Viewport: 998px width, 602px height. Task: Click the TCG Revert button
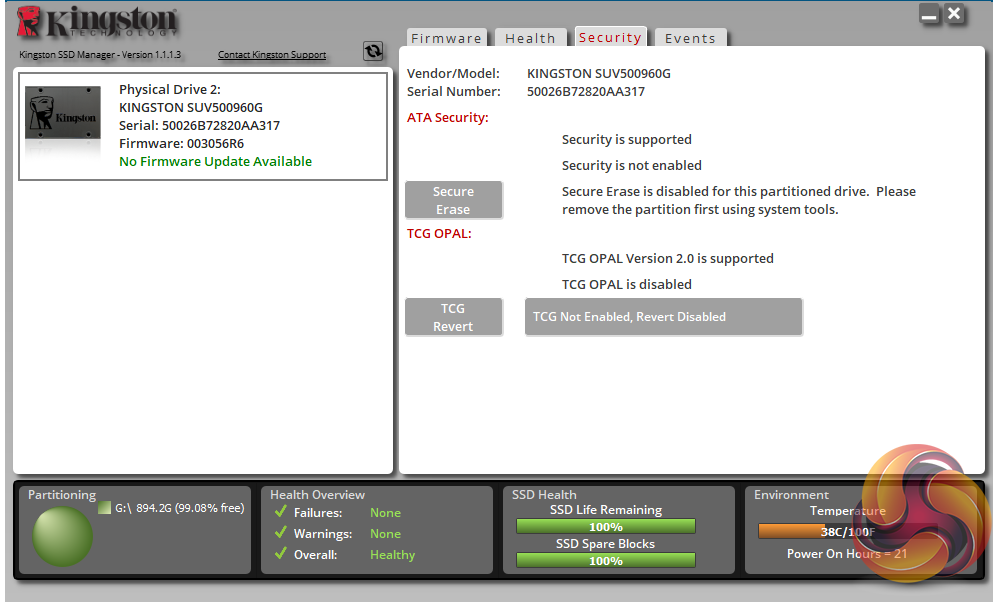tap(453, 317)
